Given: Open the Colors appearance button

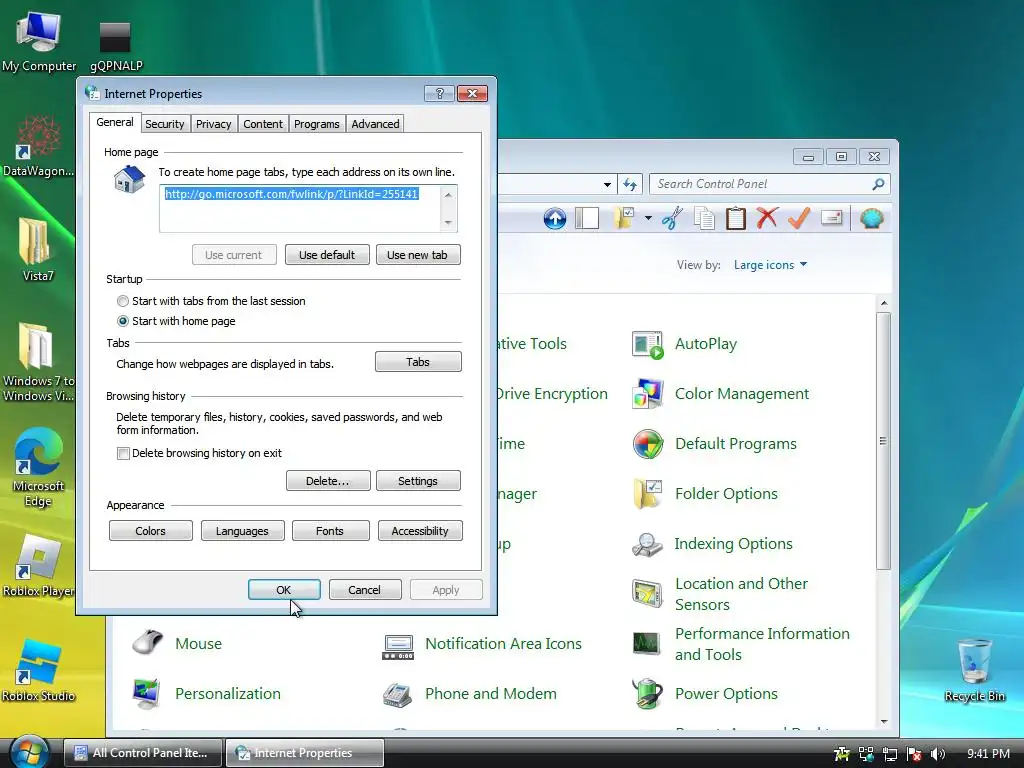Looking at the screenshot, I should [151, 531].
